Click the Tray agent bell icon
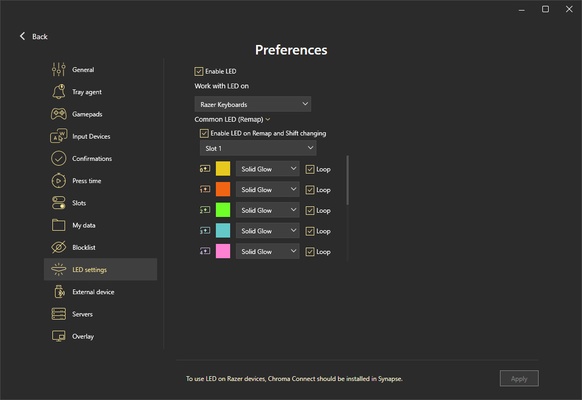The height and width of the screenshot is (400, 582). pyautogui.click(x=59, y=92)
